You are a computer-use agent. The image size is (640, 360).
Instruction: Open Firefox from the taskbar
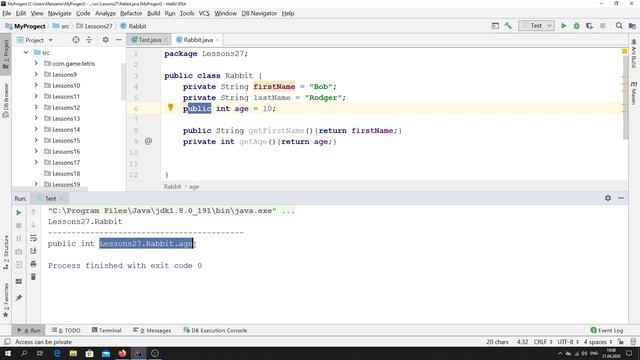coord(122,353)
